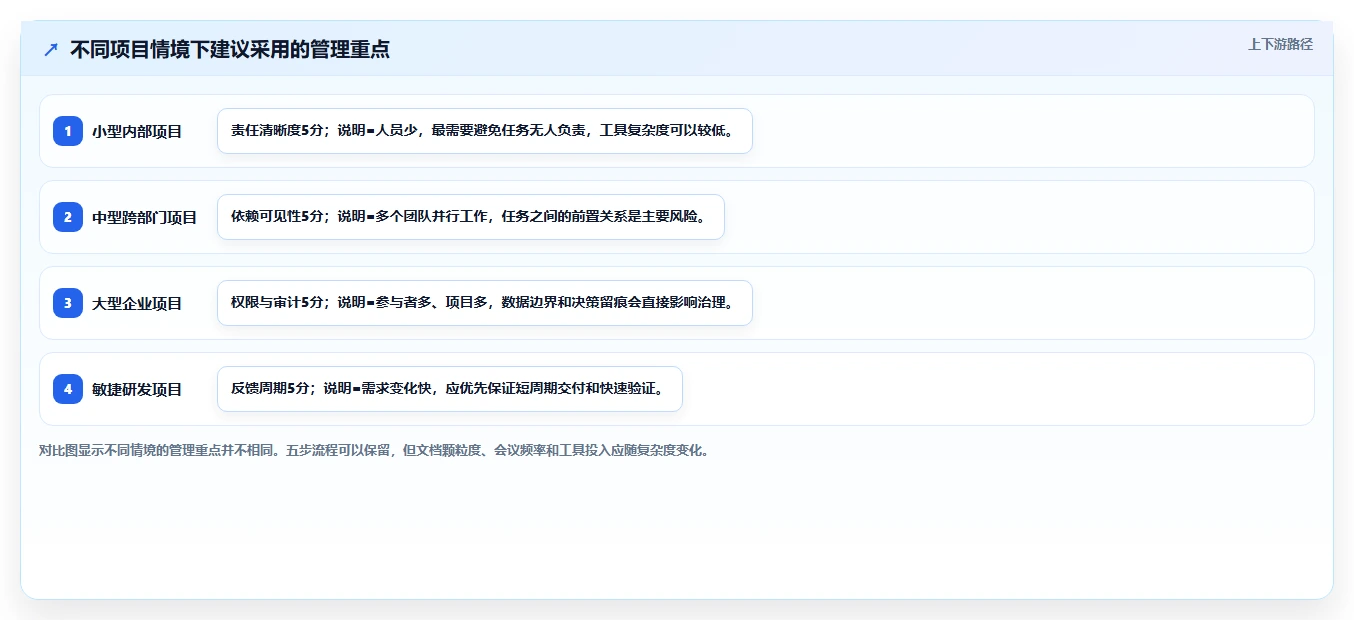Image resolution: width=1354 pixels, height=620 pixels.
Task: Select the 敏捷研发项目 label
Action: (x=137, y=389)
